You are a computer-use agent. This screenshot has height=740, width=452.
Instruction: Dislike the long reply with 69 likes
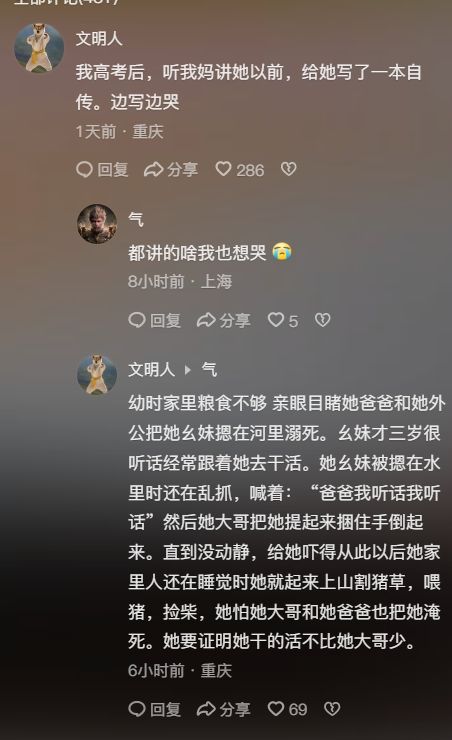click(332, 708)
